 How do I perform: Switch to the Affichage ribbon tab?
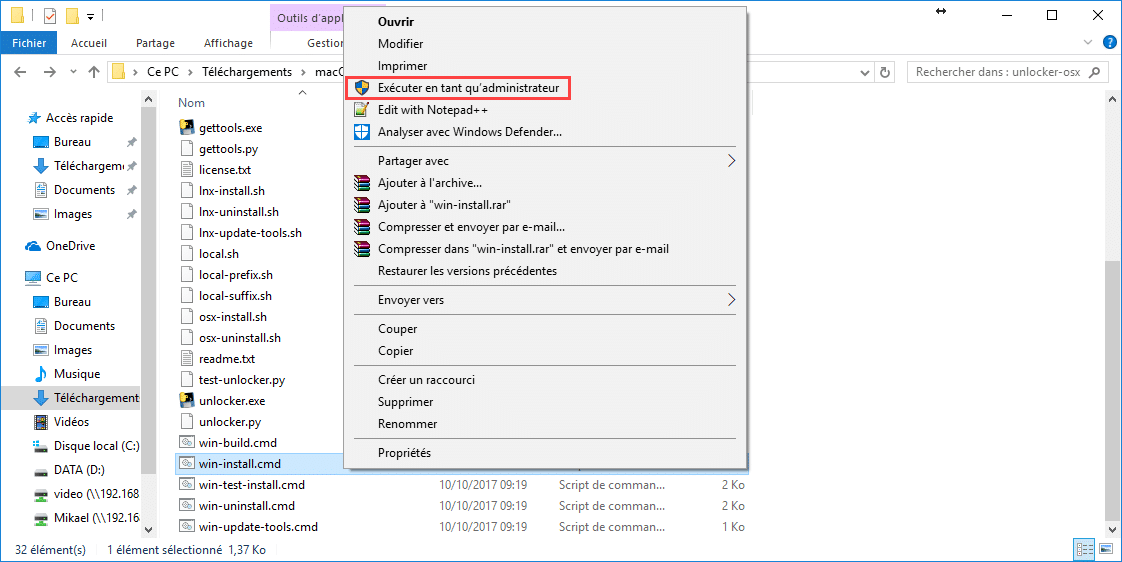[228, 43]
